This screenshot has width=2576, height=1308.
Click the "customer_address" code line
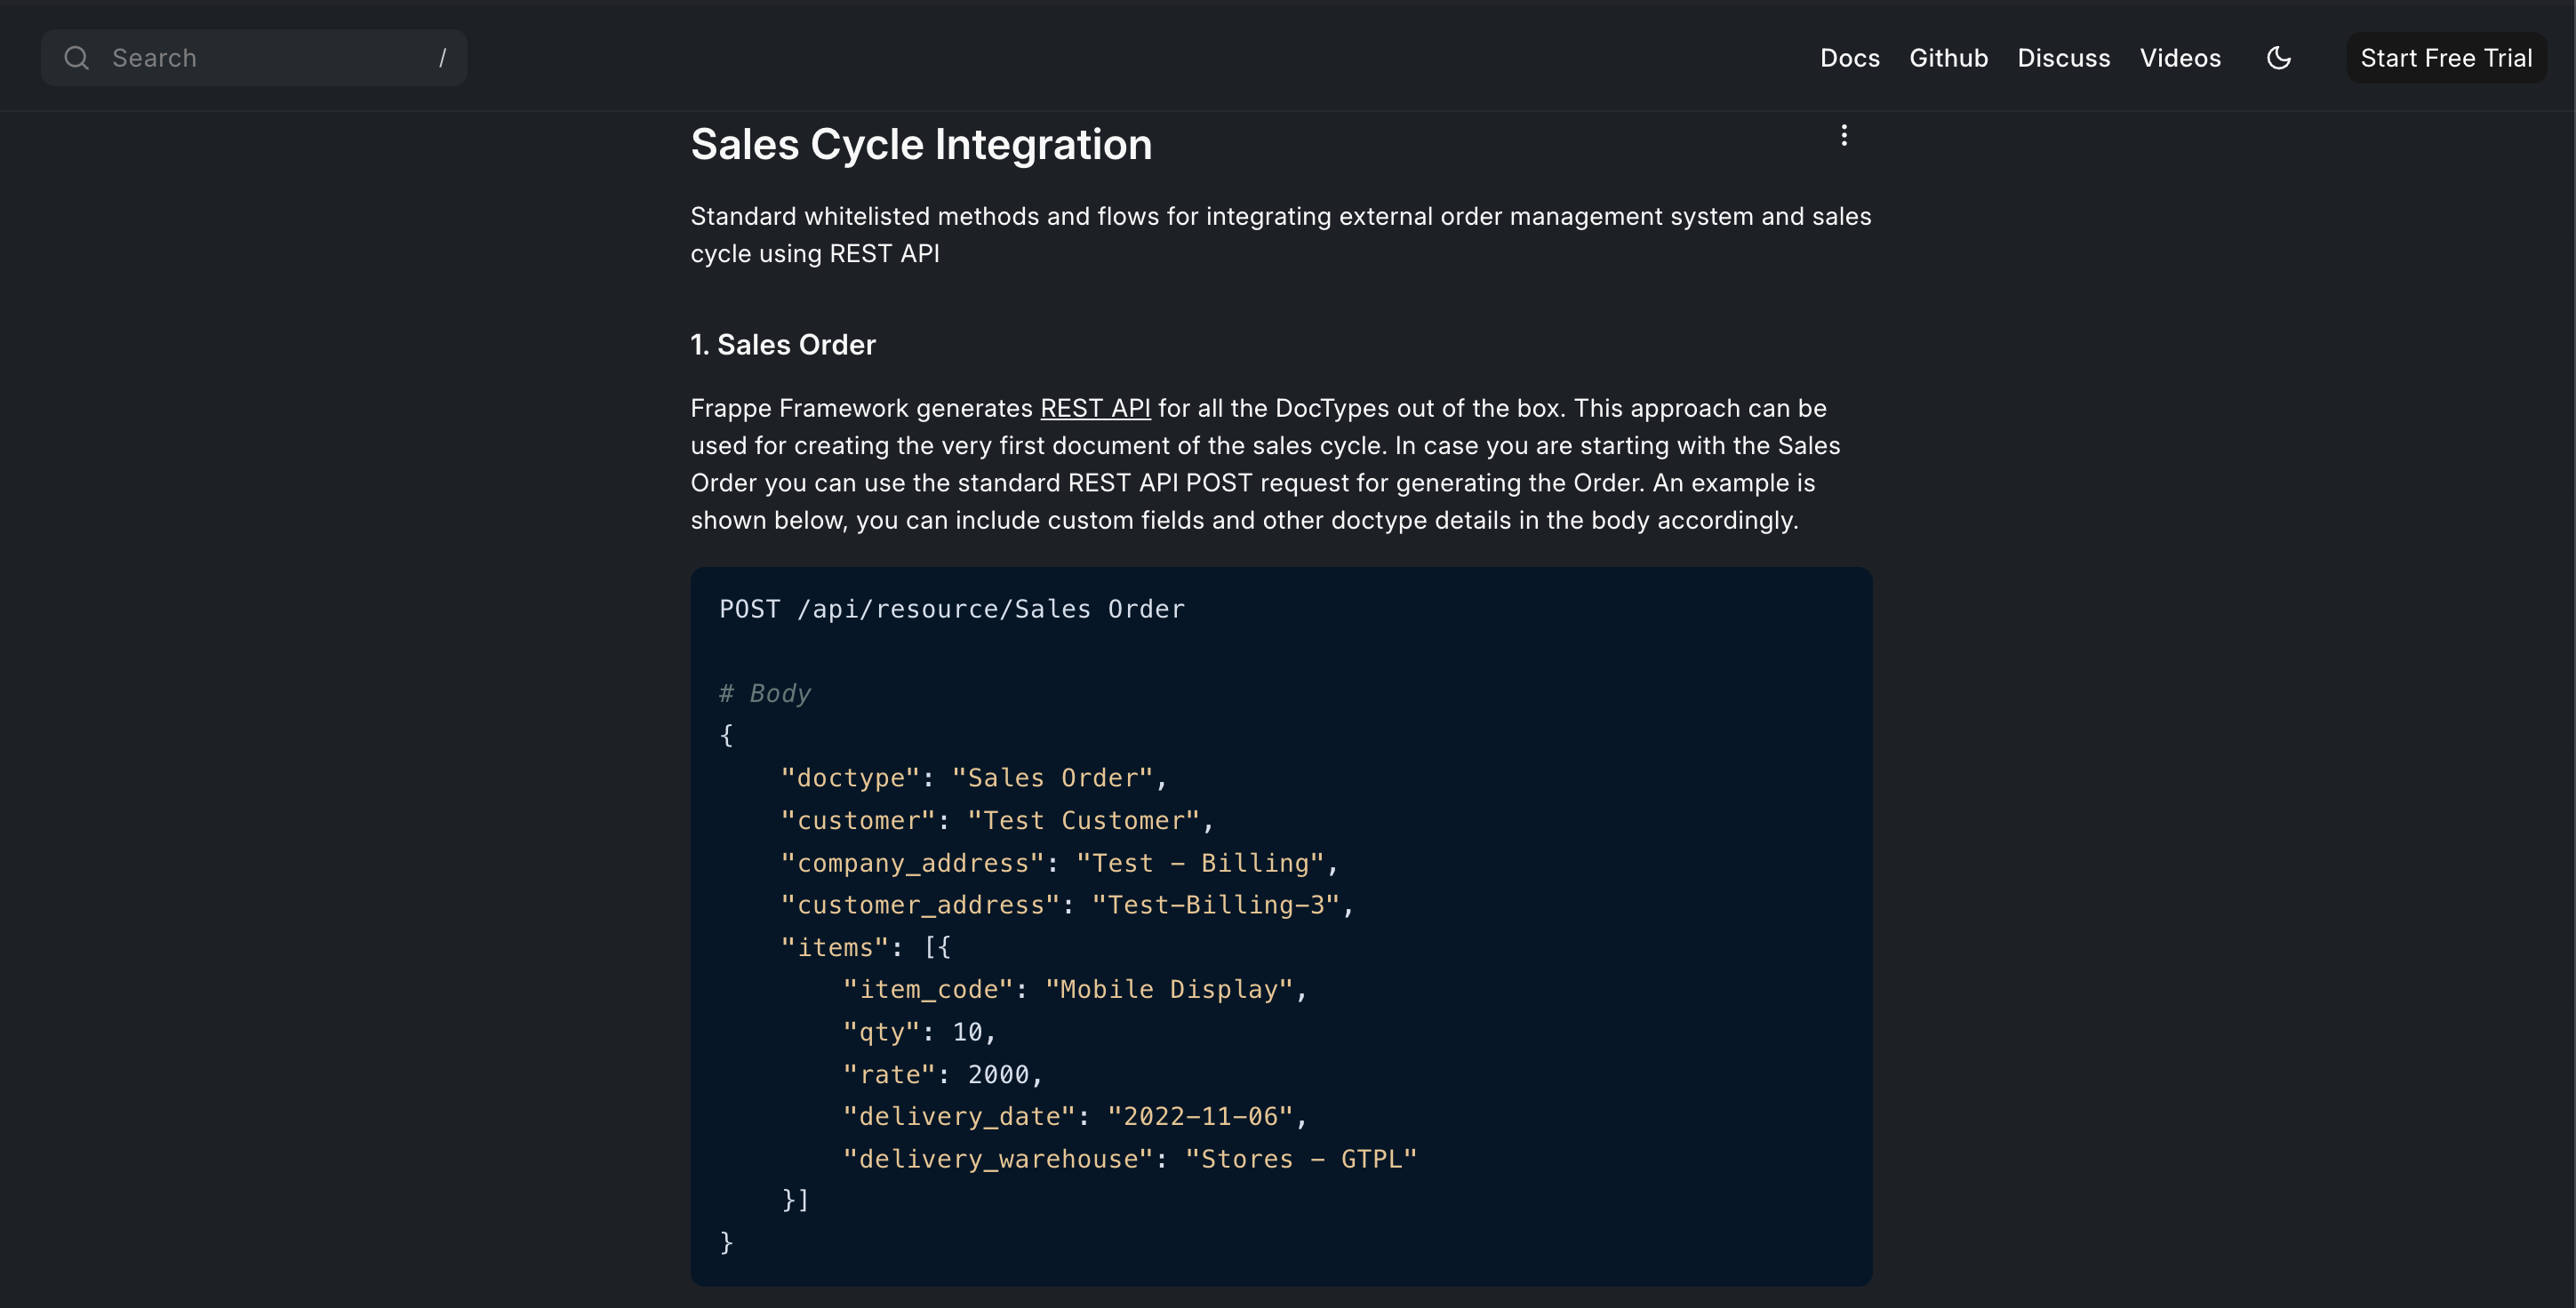point(1067,905)
